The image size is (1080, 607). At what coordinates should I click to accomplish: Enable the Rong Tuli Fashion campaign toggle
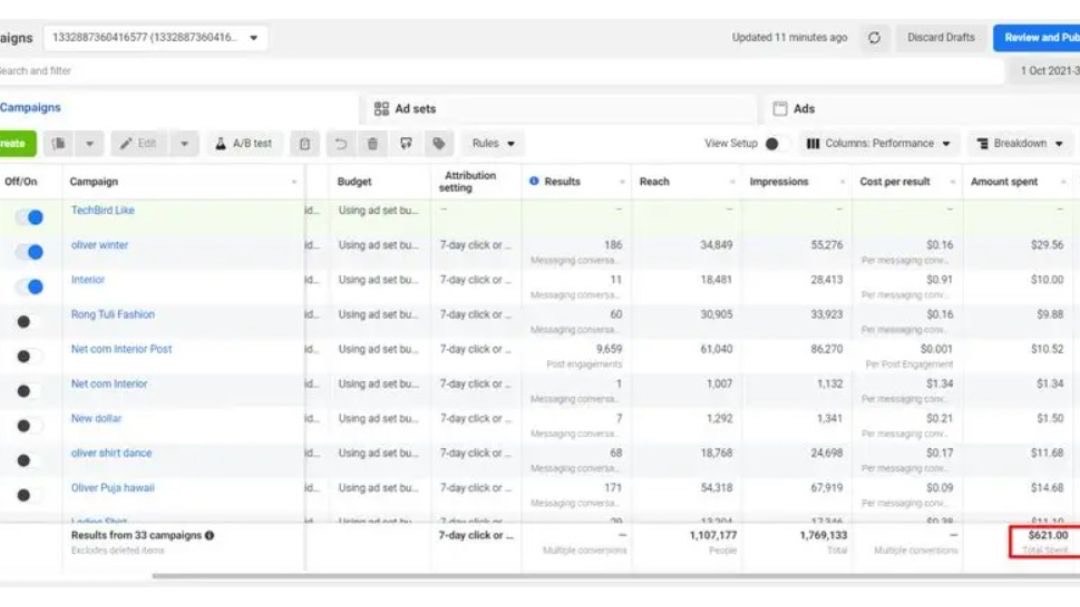[29, 322]
